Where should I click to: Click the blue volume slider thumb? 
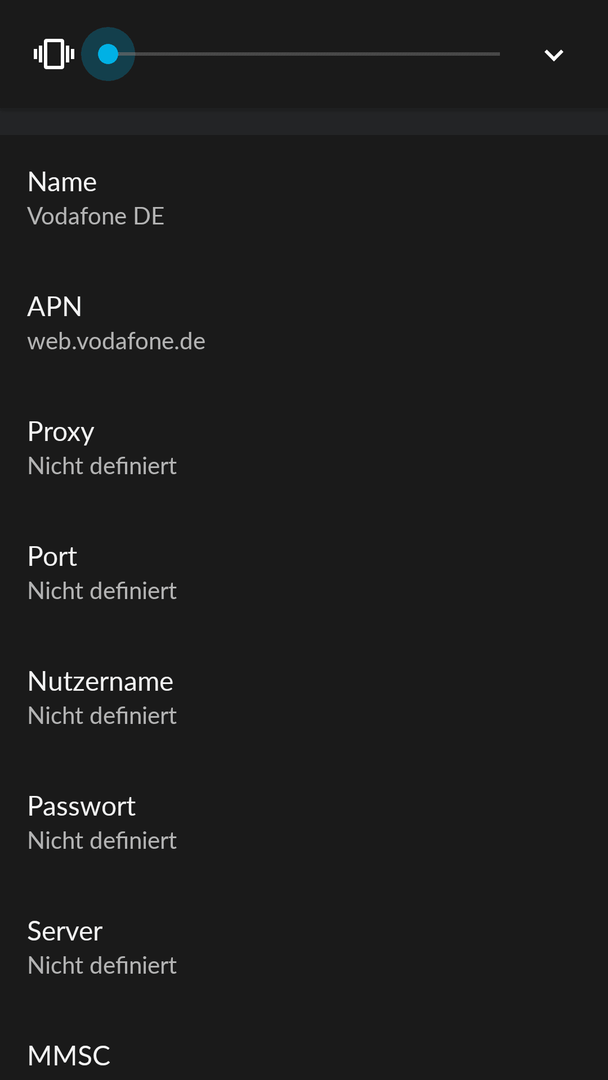pos(108,54)
